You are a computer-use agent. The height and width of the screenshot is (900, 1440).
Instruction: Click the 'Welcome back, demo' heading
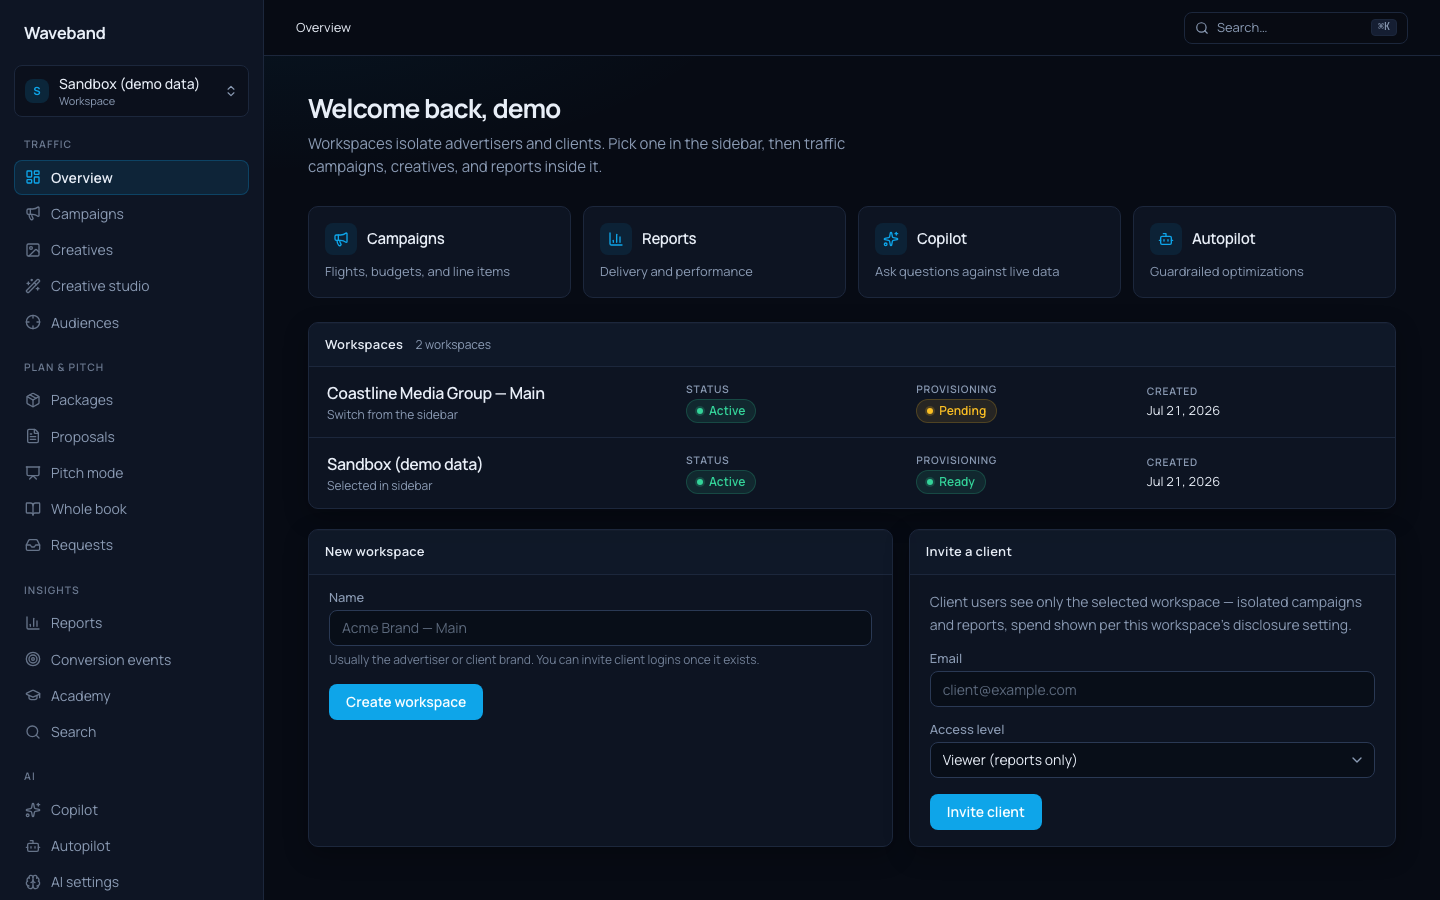pyautogui.click(x=434, y=109)
